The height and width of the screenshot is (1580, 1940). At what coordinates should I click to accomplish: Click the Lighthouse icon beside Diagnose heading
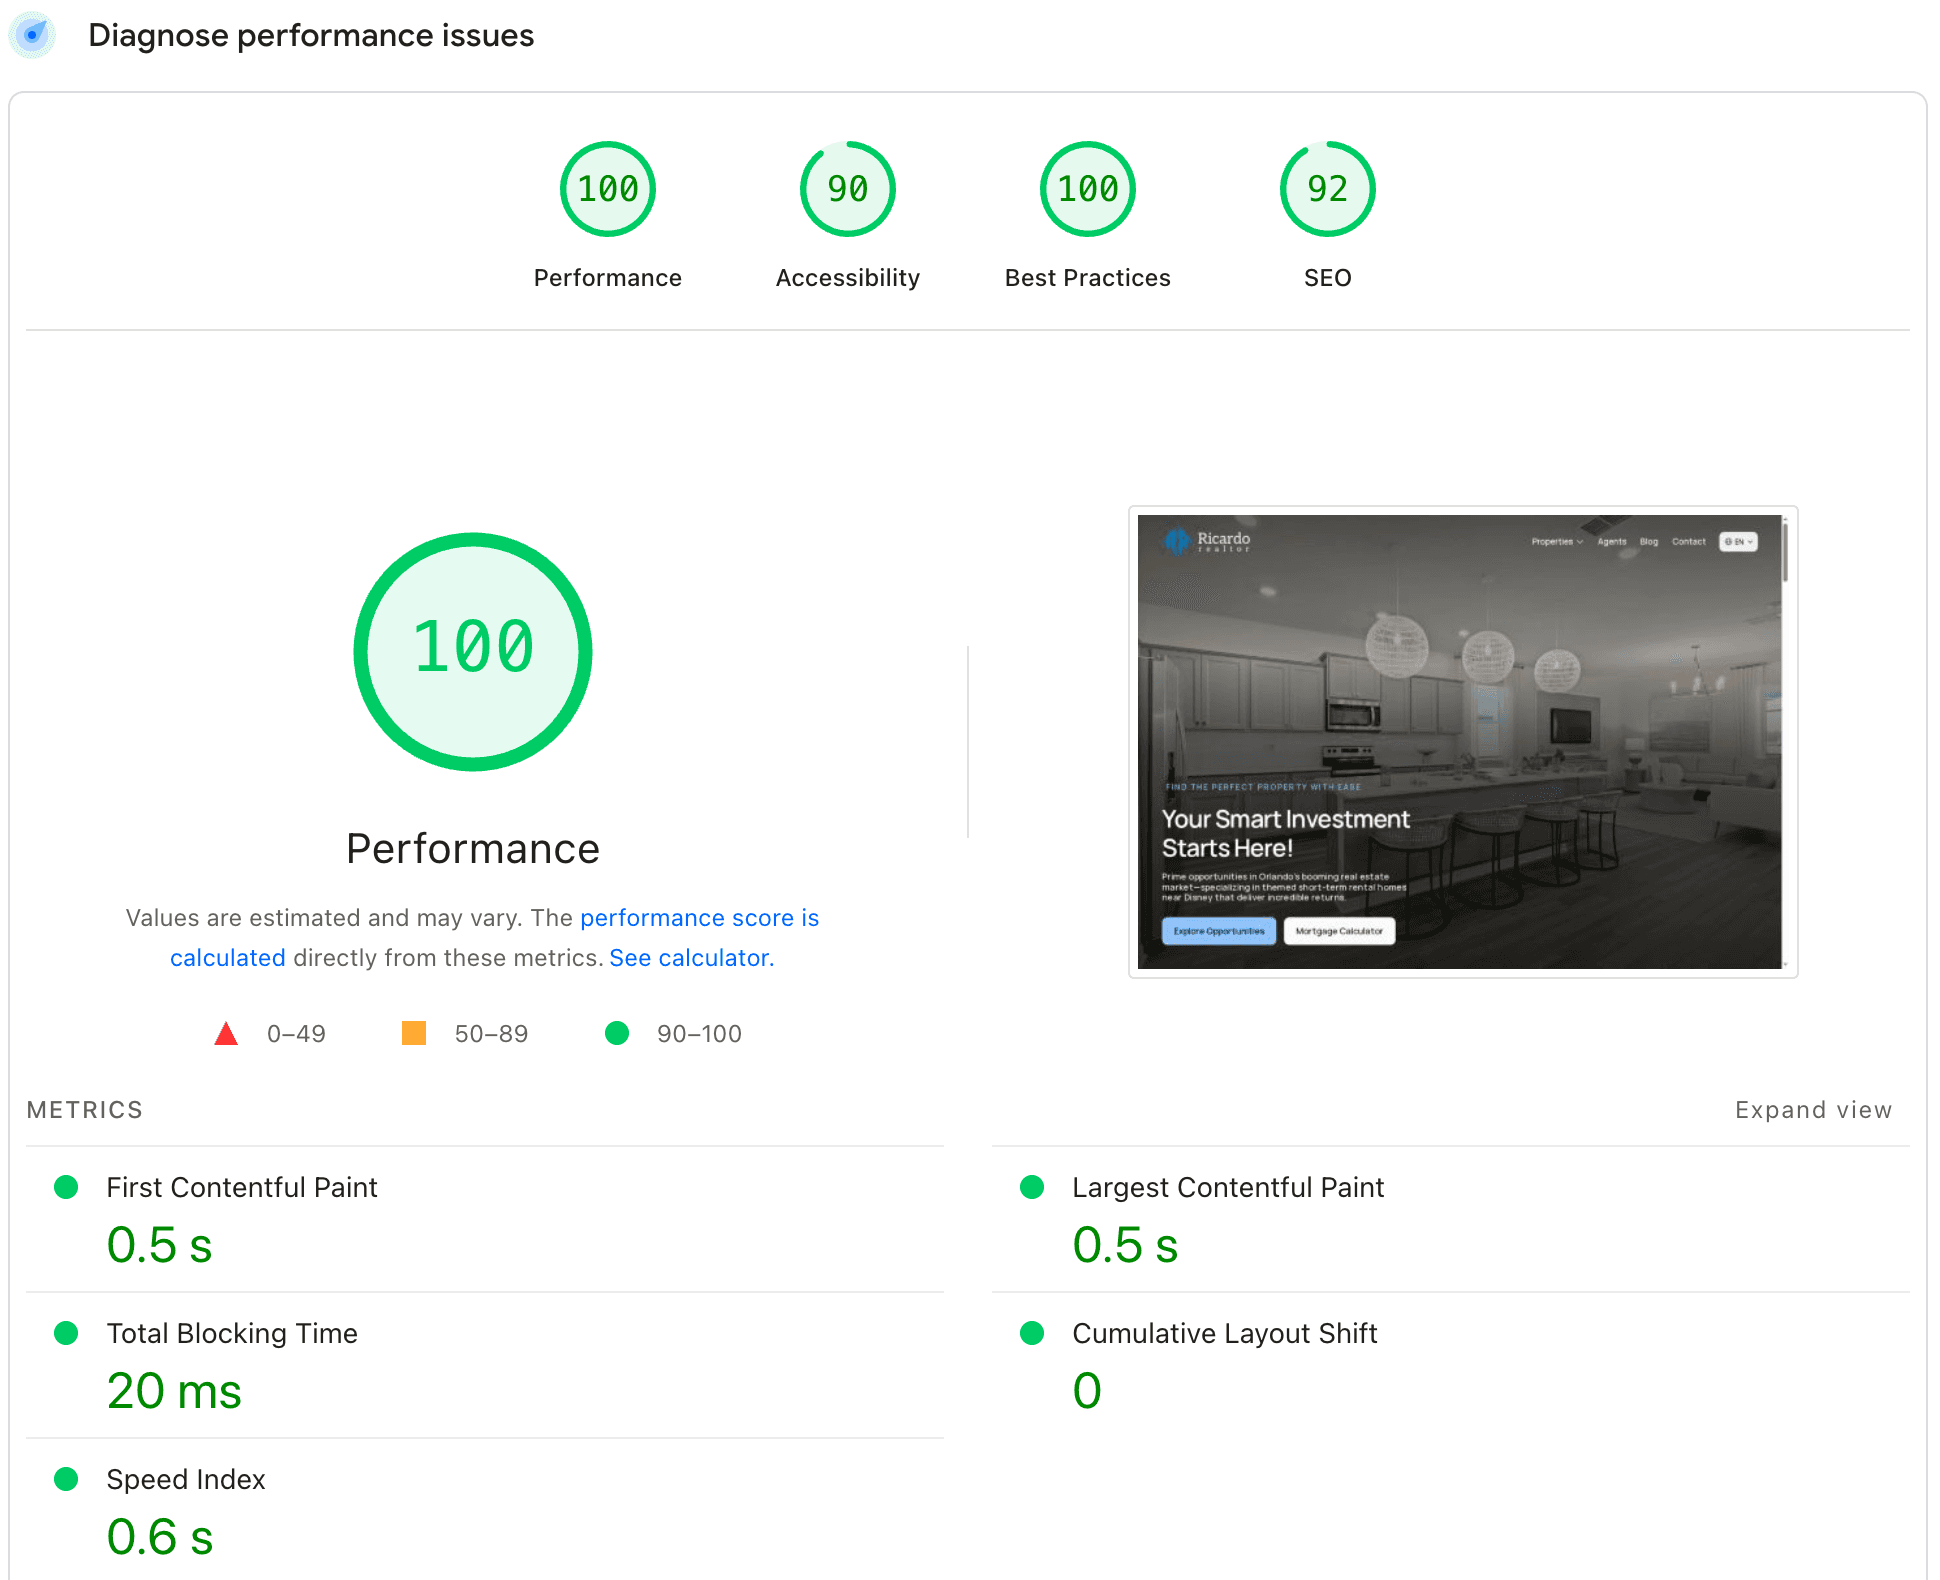point(33,35)
